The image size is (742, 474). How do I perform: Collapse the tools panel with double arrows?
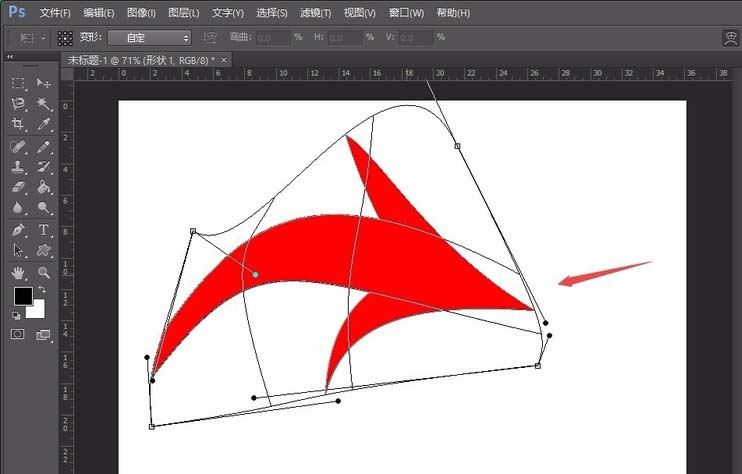point(9,57)
